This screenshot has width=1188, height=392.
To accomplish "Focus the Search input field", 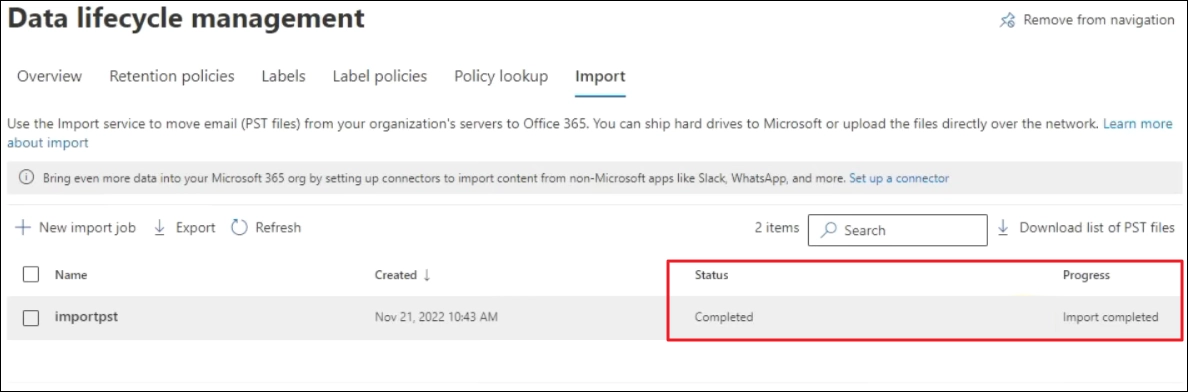I will pos(897,230).
